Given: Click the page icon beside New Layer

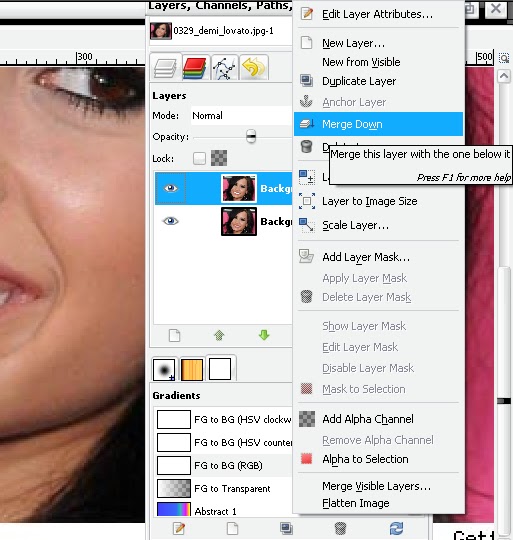Looking at the screenshot, I should click(x=306, y=43).
